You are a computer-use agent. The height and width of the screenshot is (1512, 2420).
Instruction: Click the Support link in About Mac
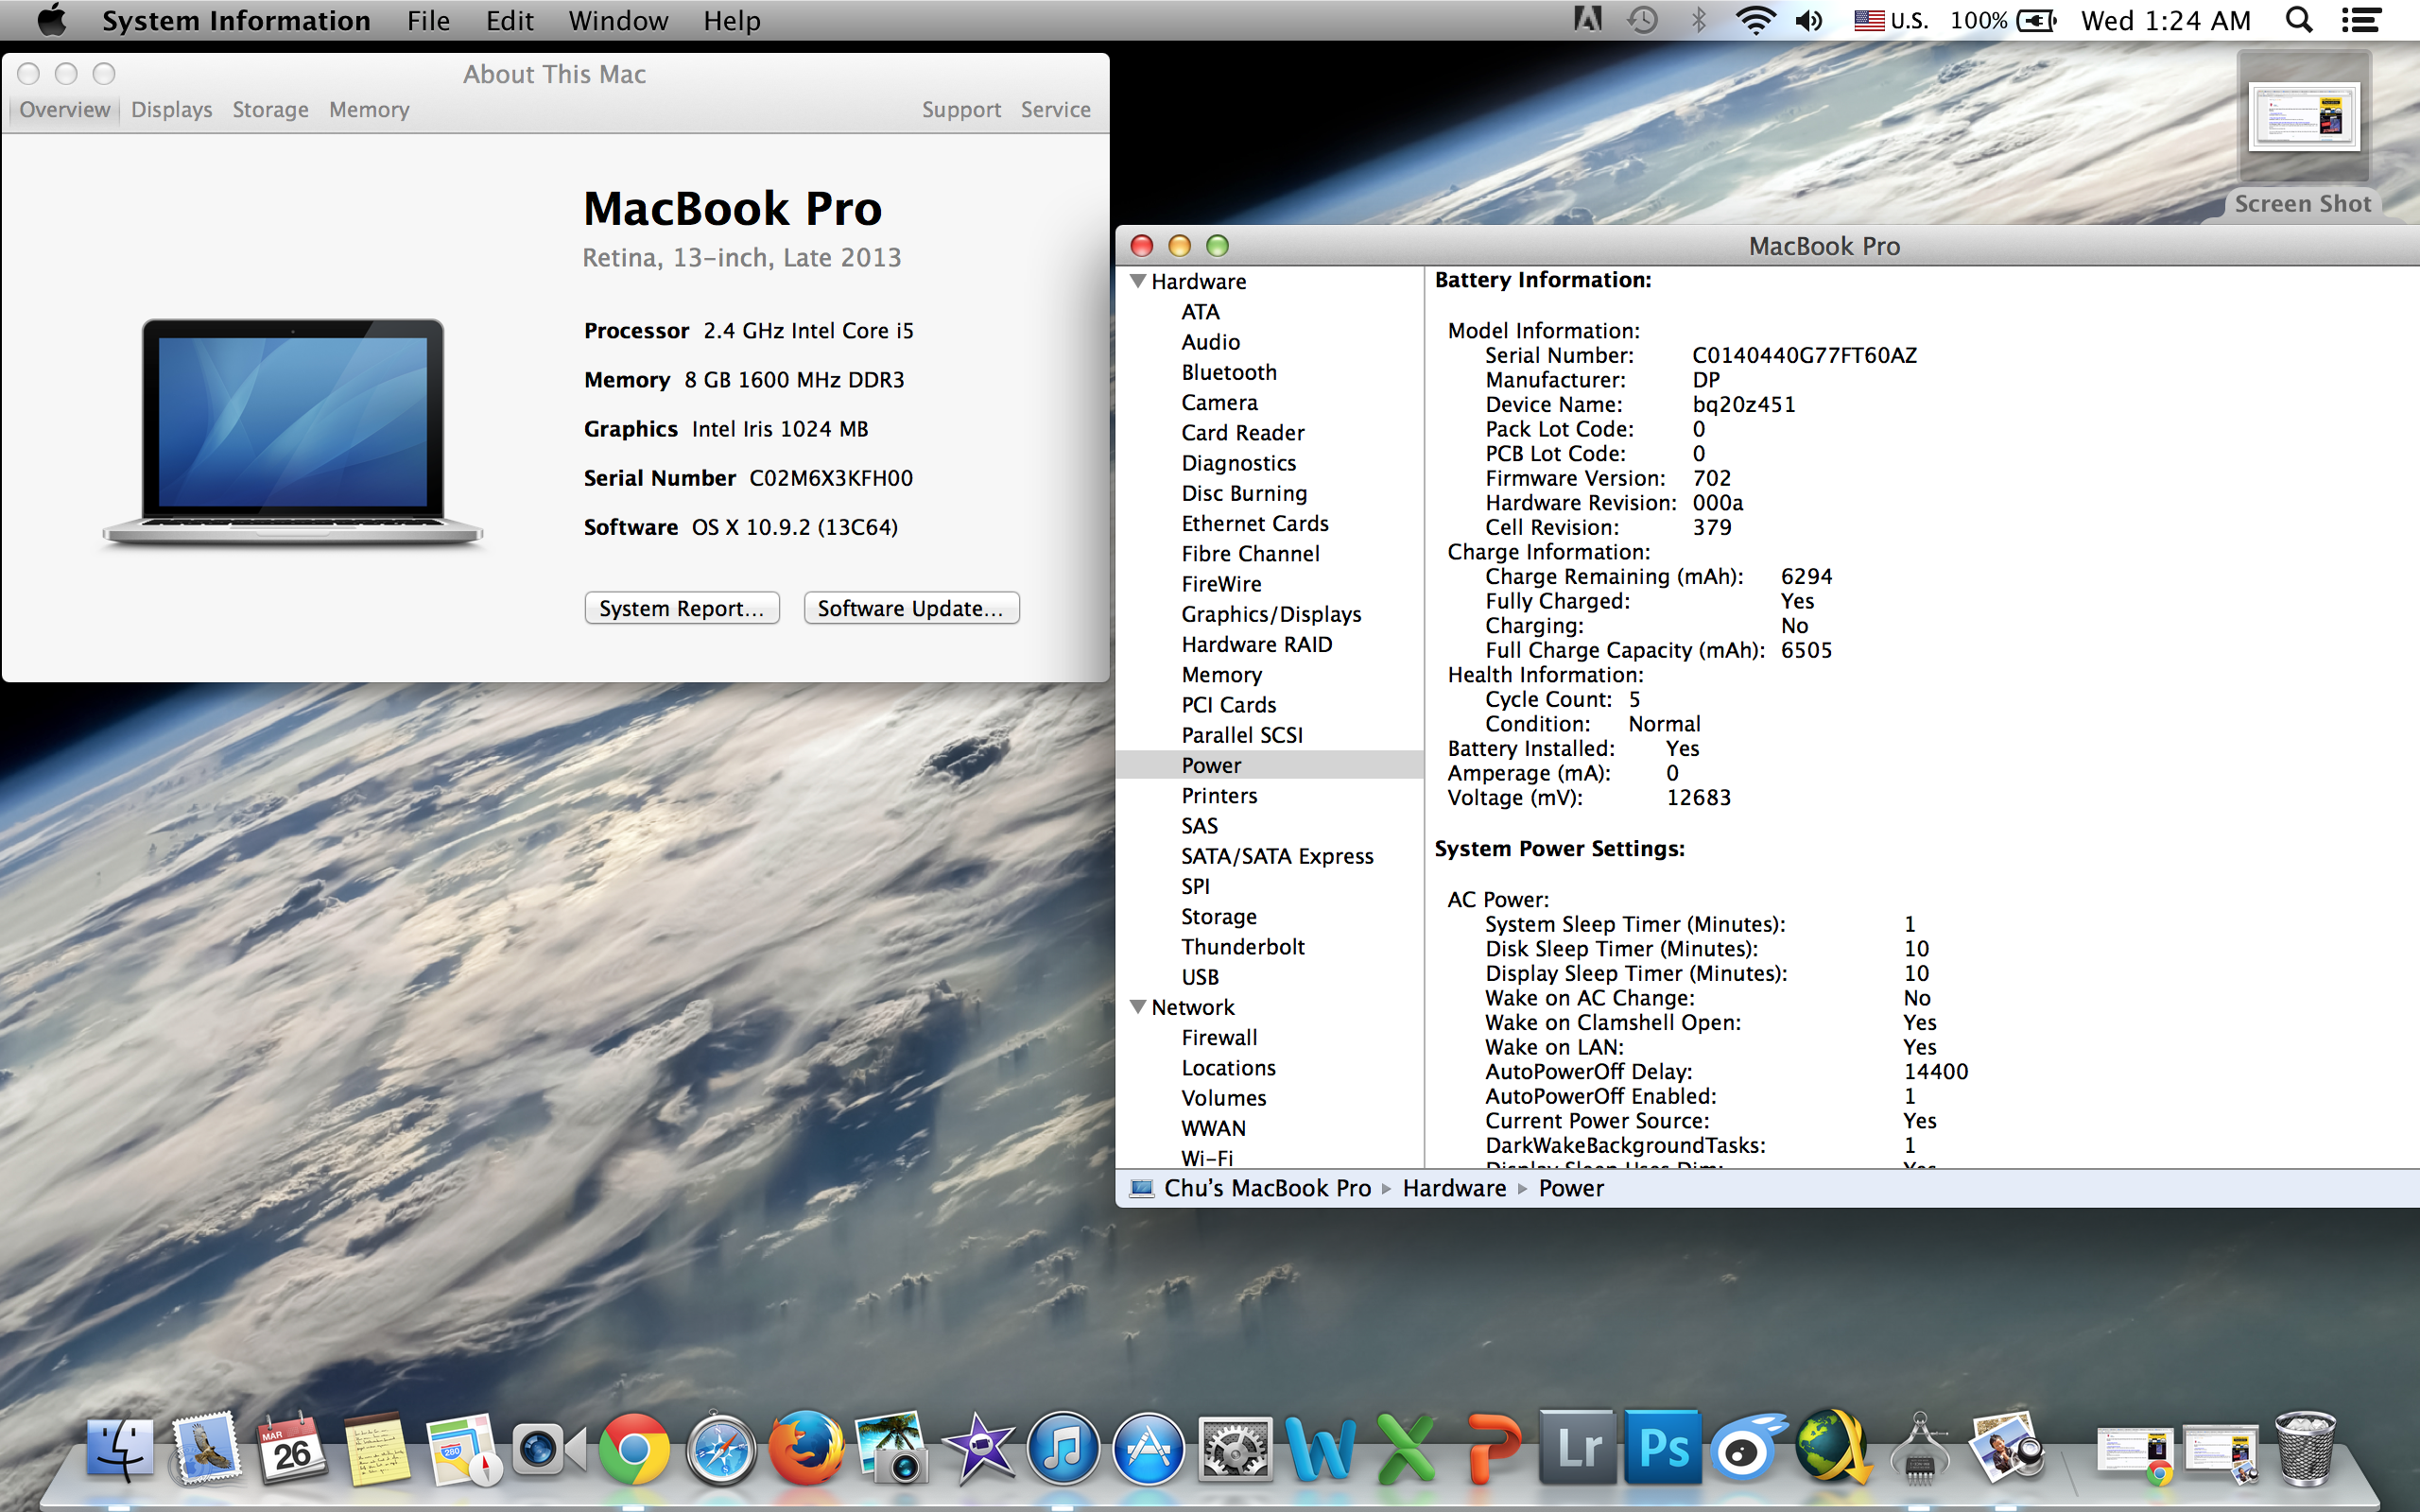tap(959, 110)
